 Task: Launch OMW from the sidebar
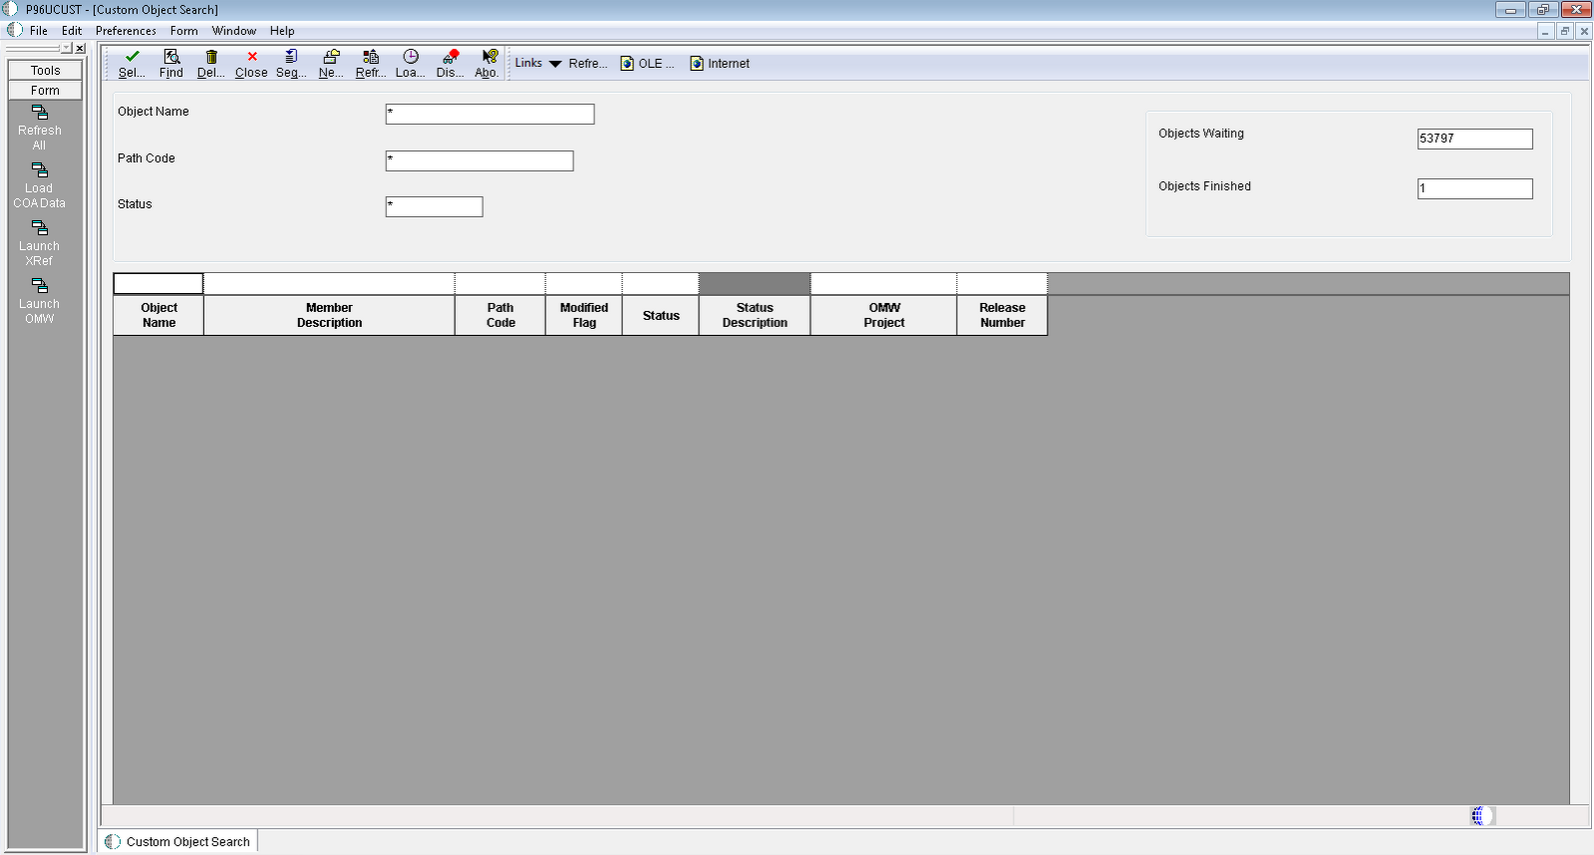click(40, 302)
